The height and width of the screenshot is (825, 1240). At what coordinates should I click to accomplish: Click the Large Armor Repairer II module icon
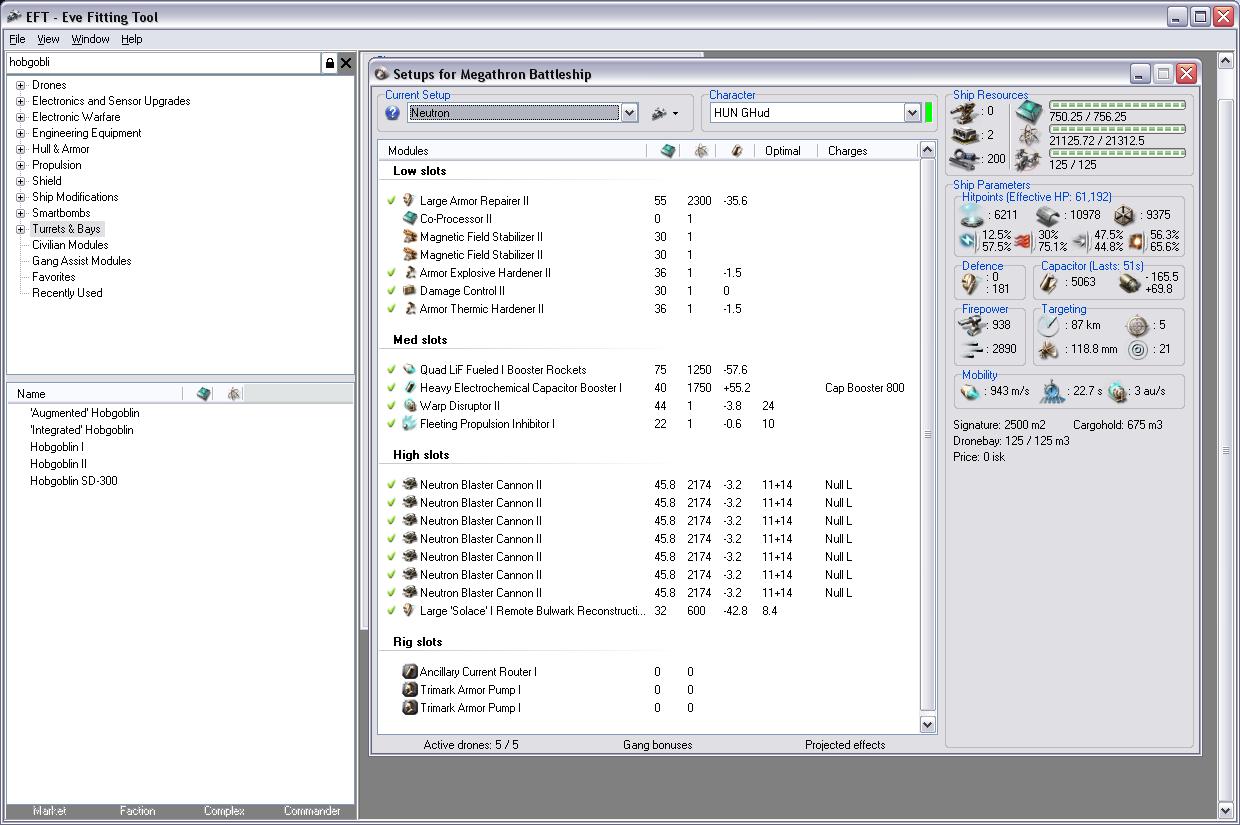(x=409, y=201)
